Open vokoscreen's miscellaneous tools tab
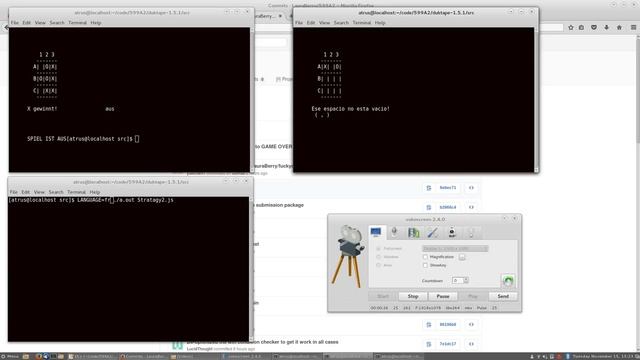This screenshot has width=640, height=360. pyautogui.click(x=433, y=232)
